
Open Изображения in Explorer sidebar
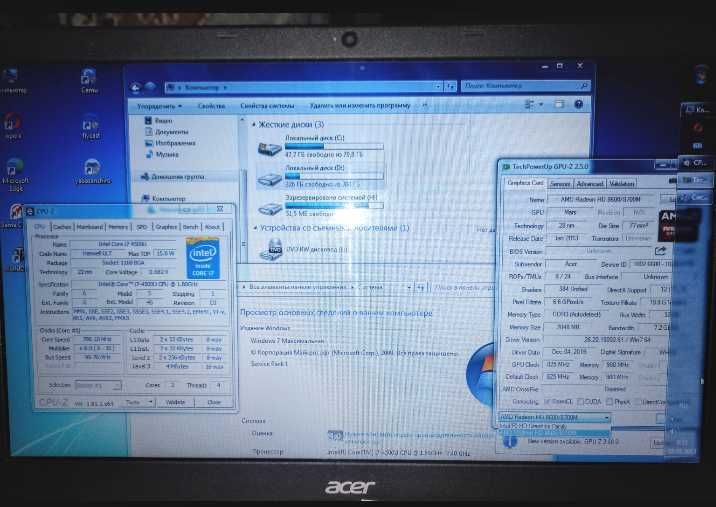(170, 143)
